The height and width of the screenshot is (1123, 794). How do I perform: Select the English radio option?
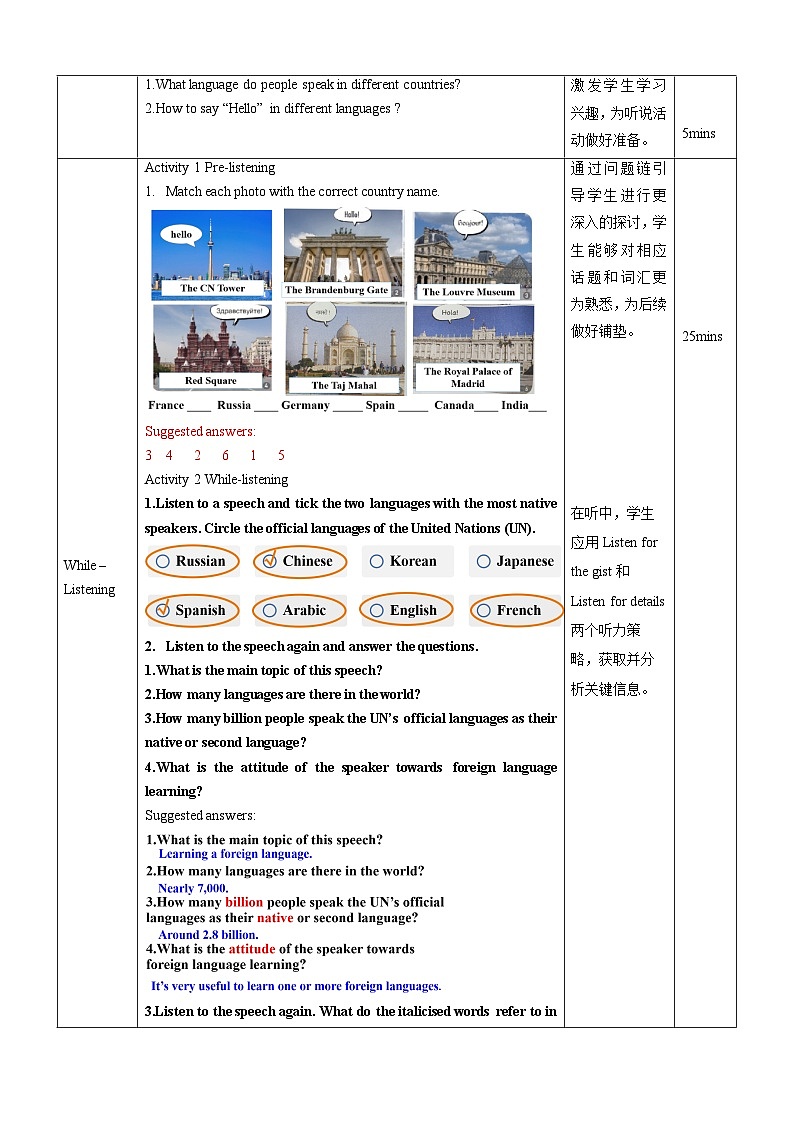pos(377,610)
